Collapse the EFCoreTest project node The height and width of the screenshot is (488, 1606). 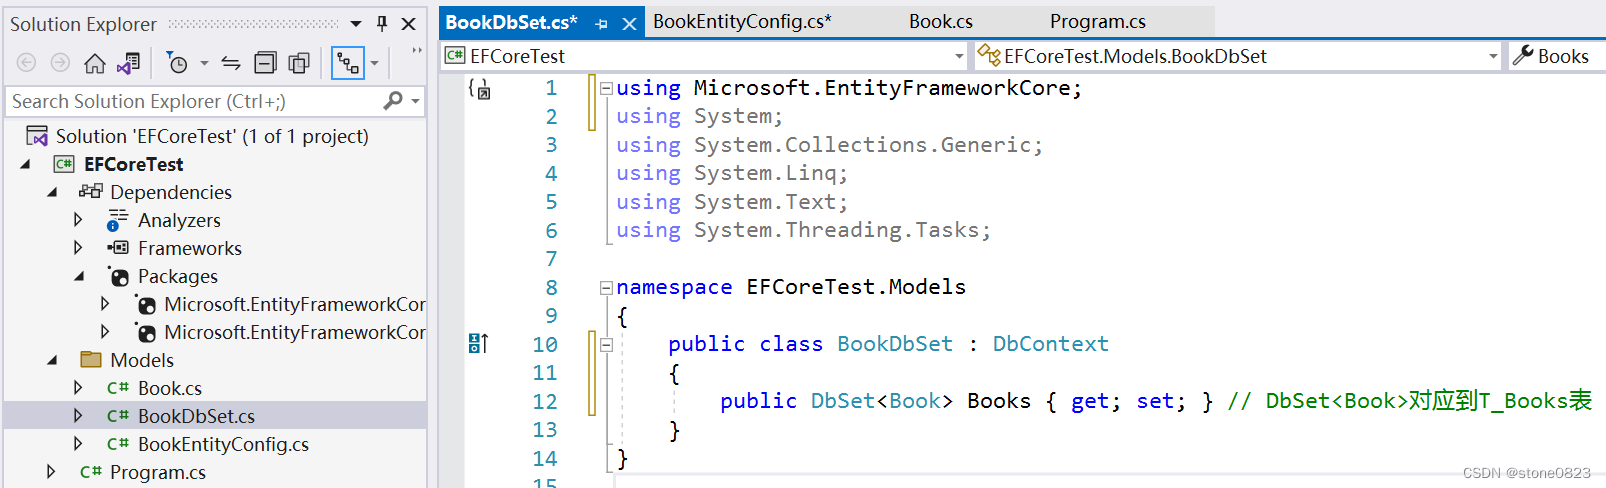[x=26, y=164]
